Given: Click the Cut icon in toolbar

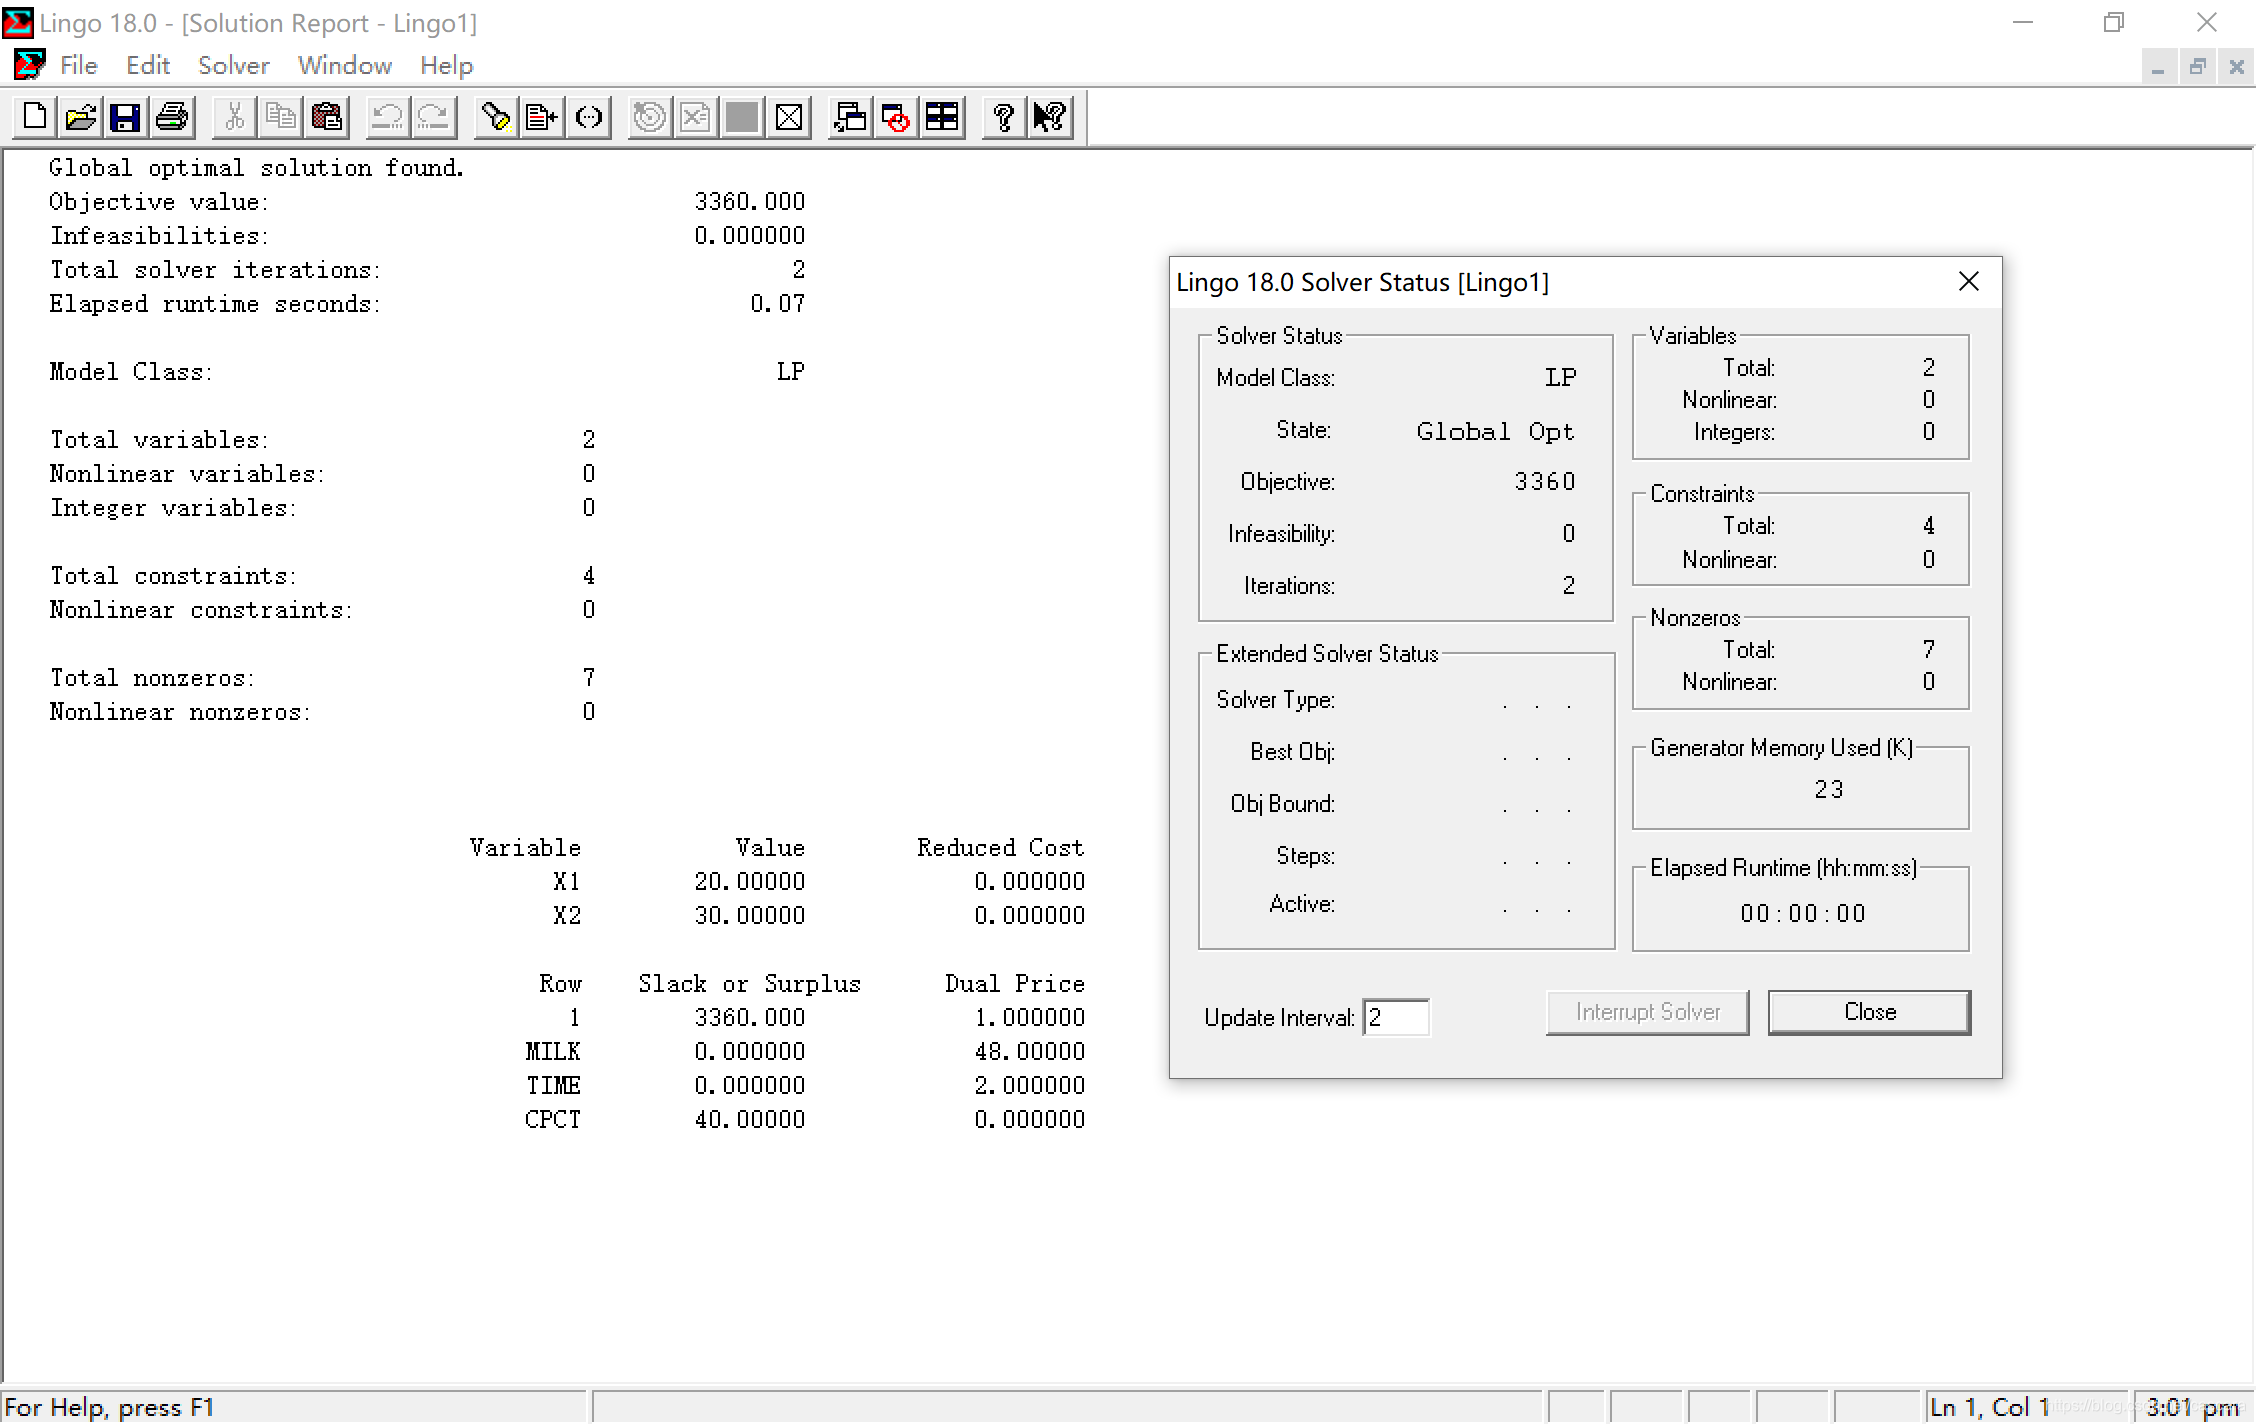Looking at the screenshot, I should pyautogui.click(x=236, y=116).
